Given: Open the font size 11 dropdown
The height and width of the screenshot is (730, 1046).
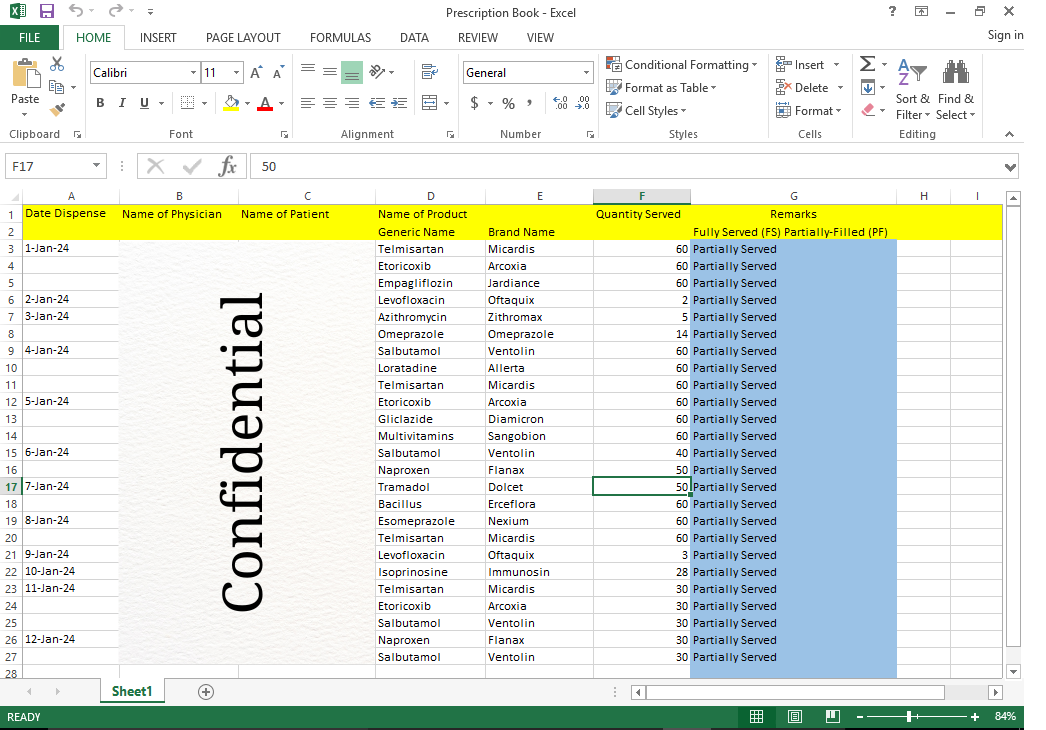Looking at the screenshot, I should click(236, 73).
